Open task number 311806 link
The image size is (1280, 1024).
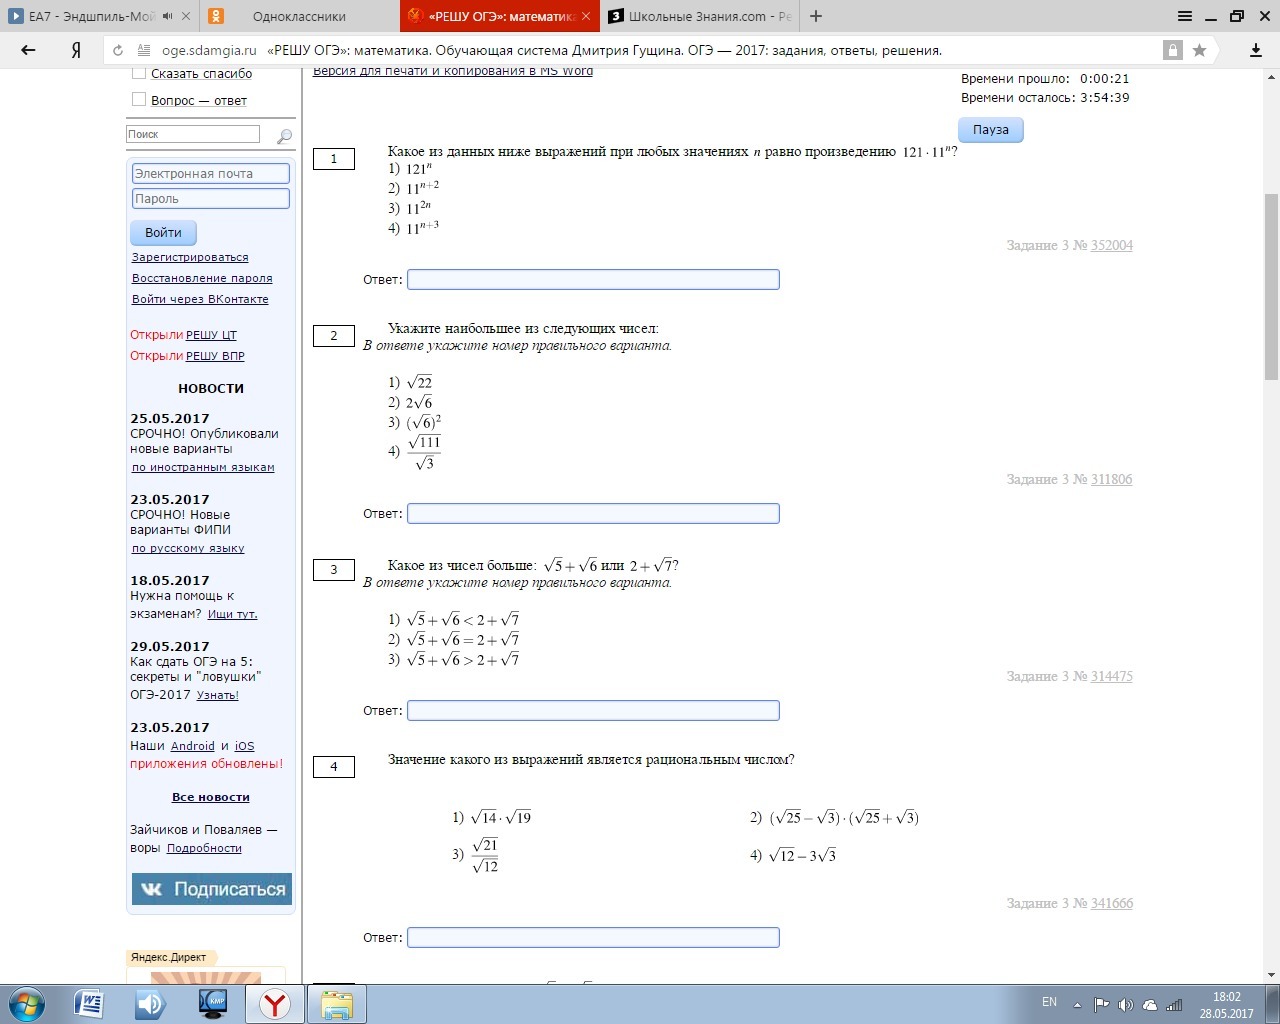coord(1112,479)
